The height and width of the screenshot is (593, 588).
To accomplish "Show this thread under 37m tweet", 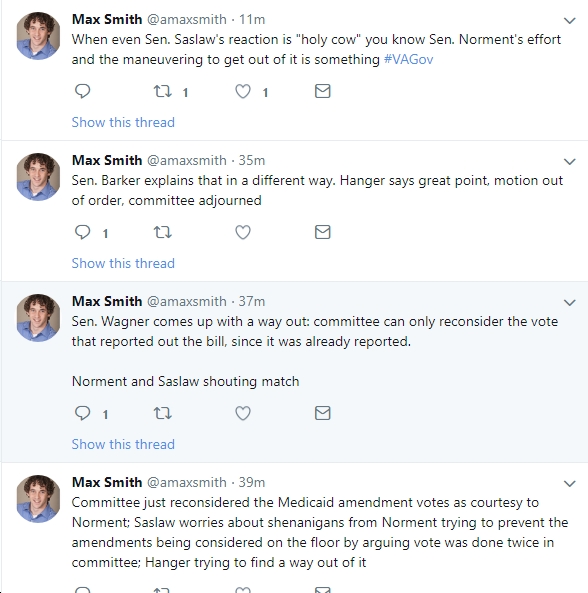I will tap(123, 444).
